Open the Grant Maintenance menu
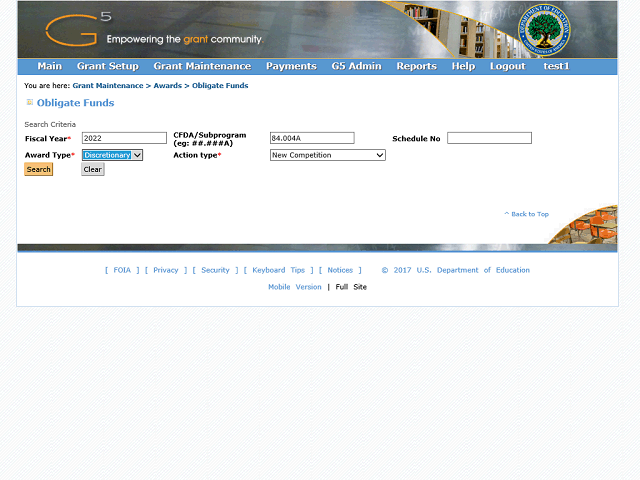The width and height of the screenshot is (640, 480). click(202, 66)
